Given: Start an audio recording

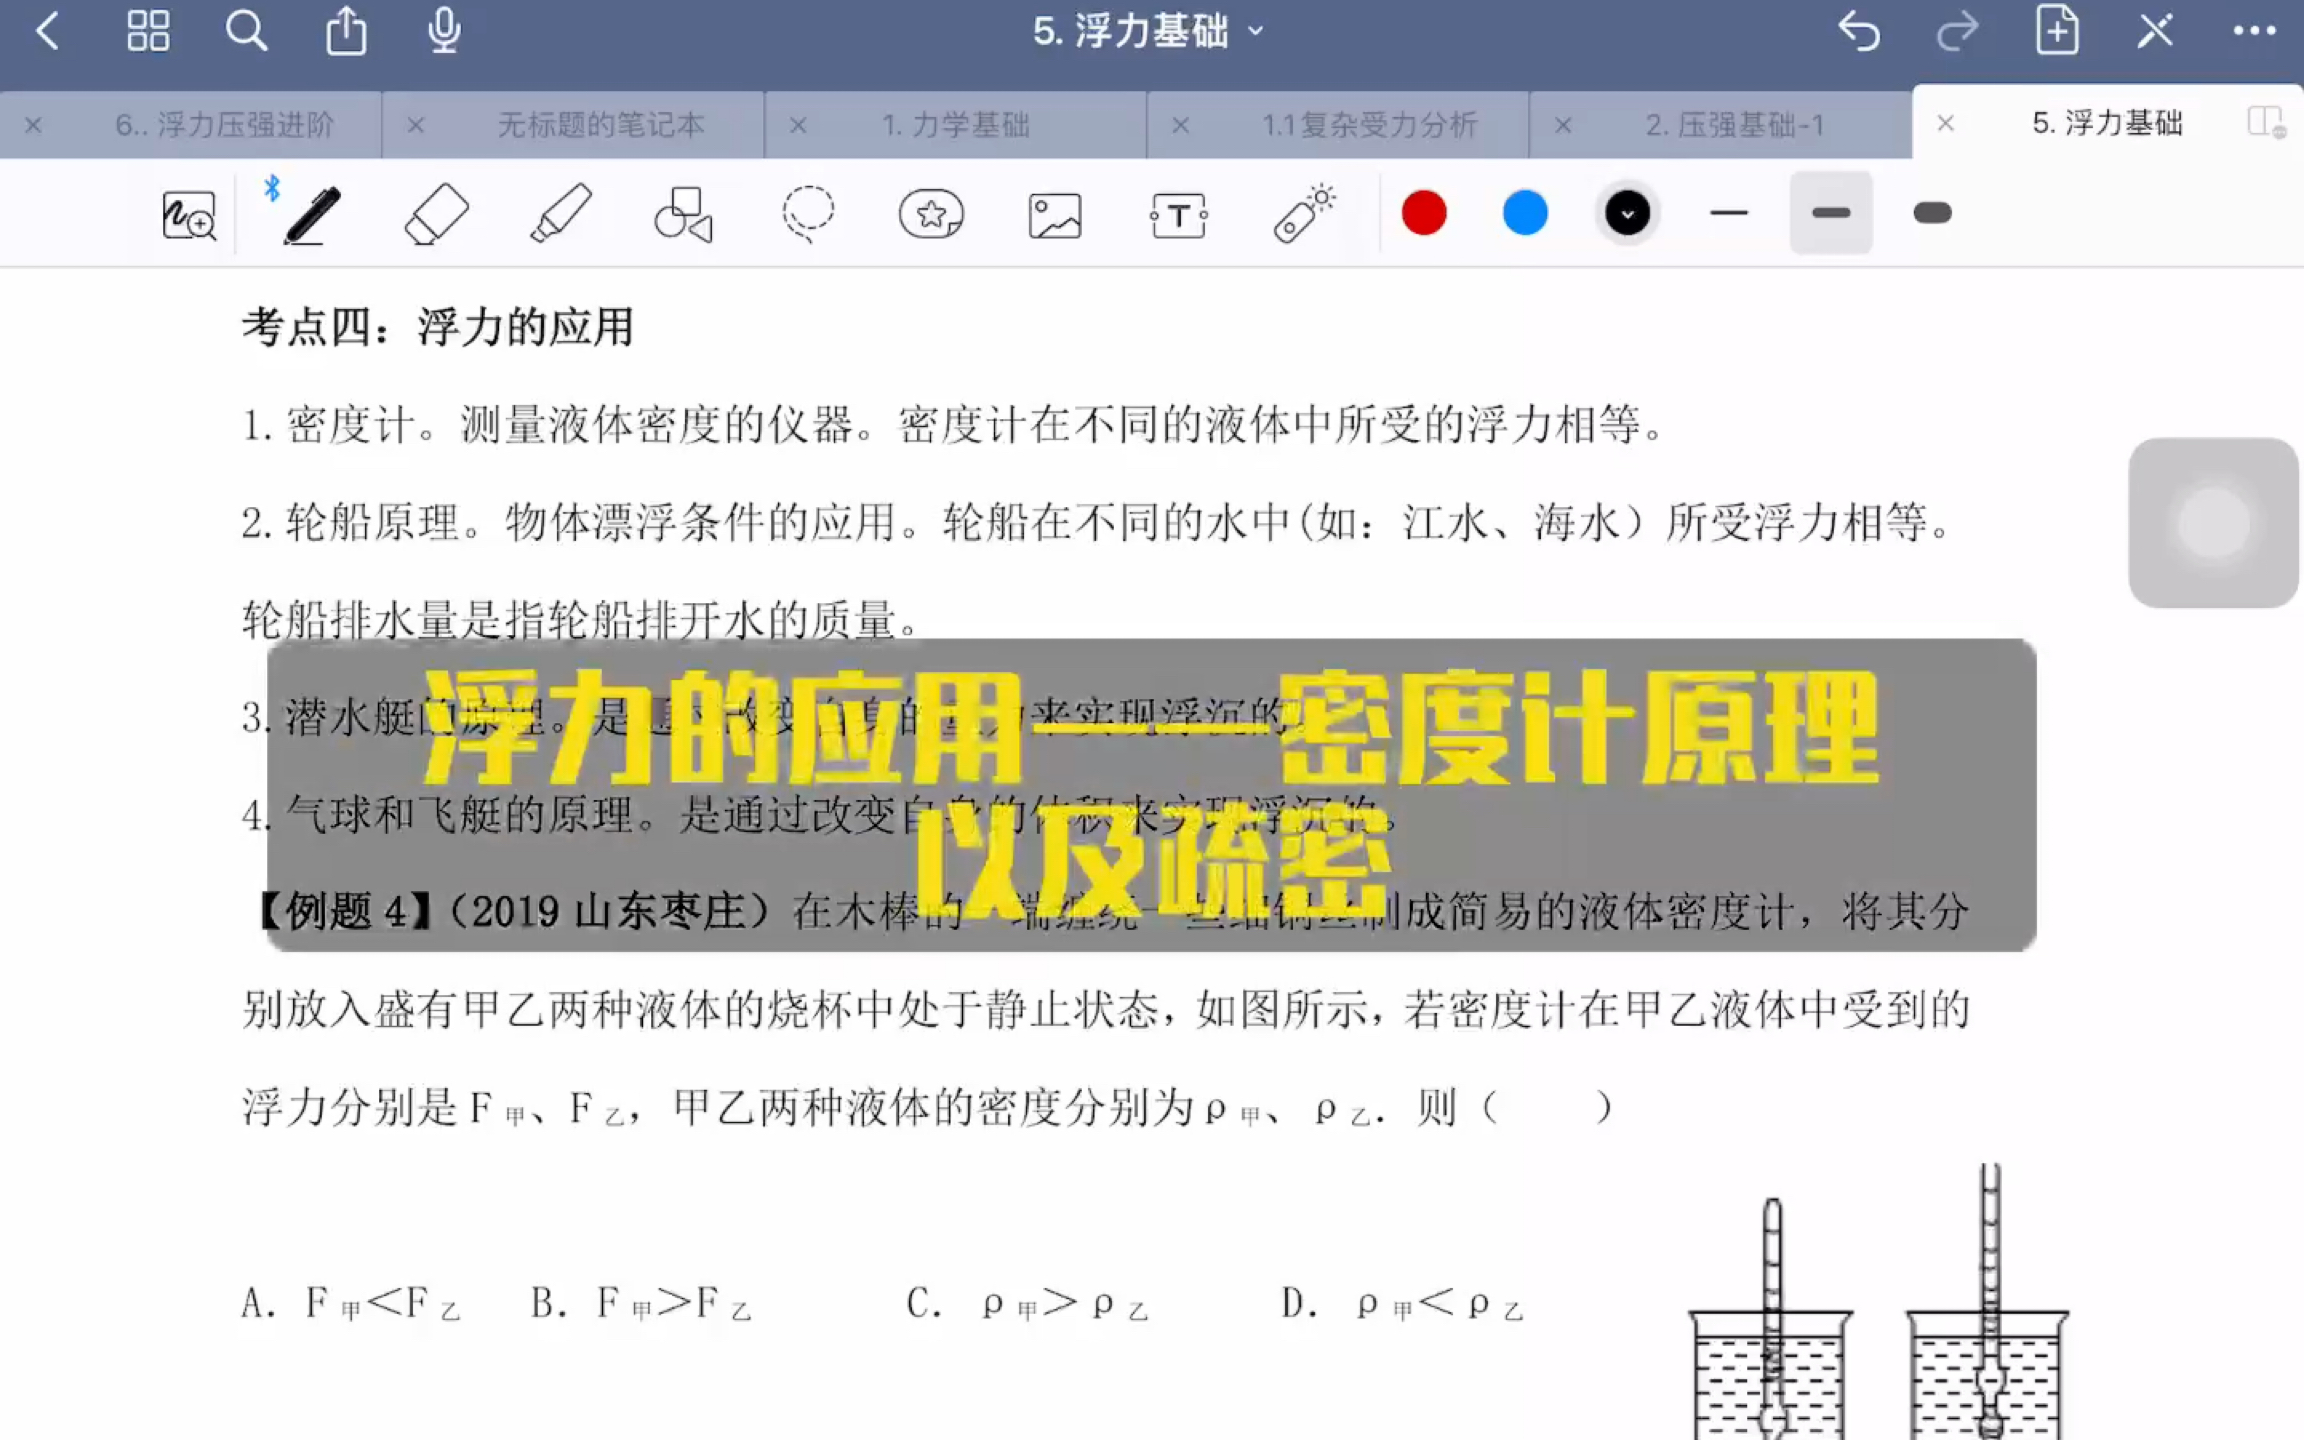Looking at the screenshot, I should tap(443, 31).
